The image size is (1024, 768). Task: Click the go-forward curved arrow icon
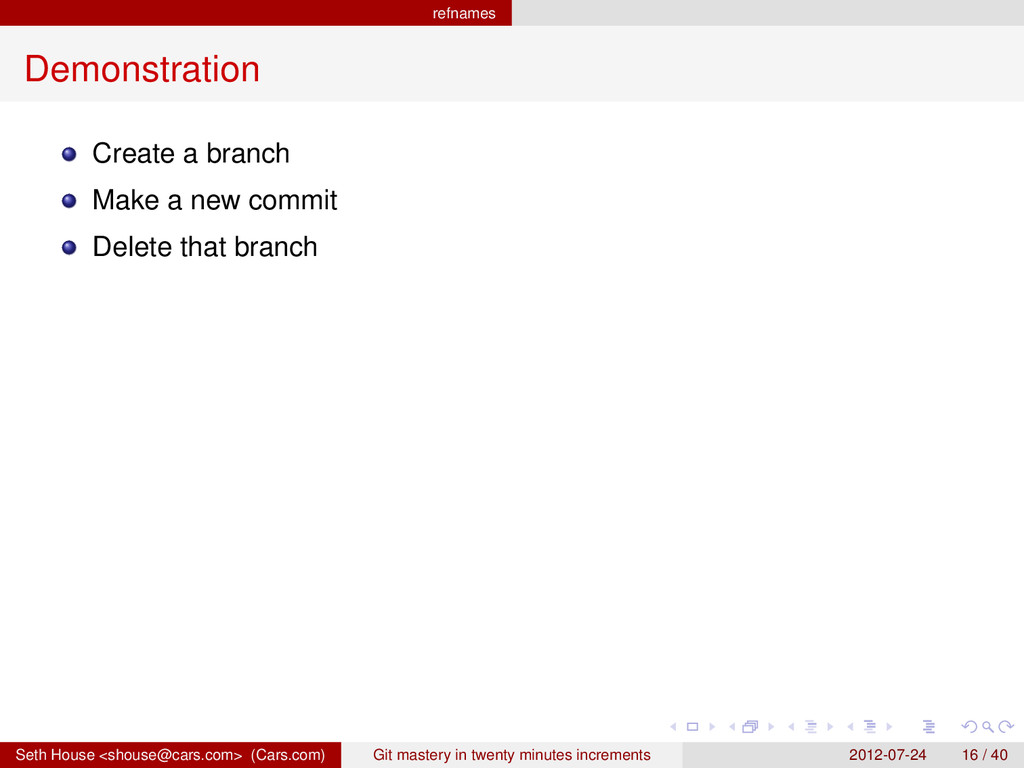click(1006, 727)
